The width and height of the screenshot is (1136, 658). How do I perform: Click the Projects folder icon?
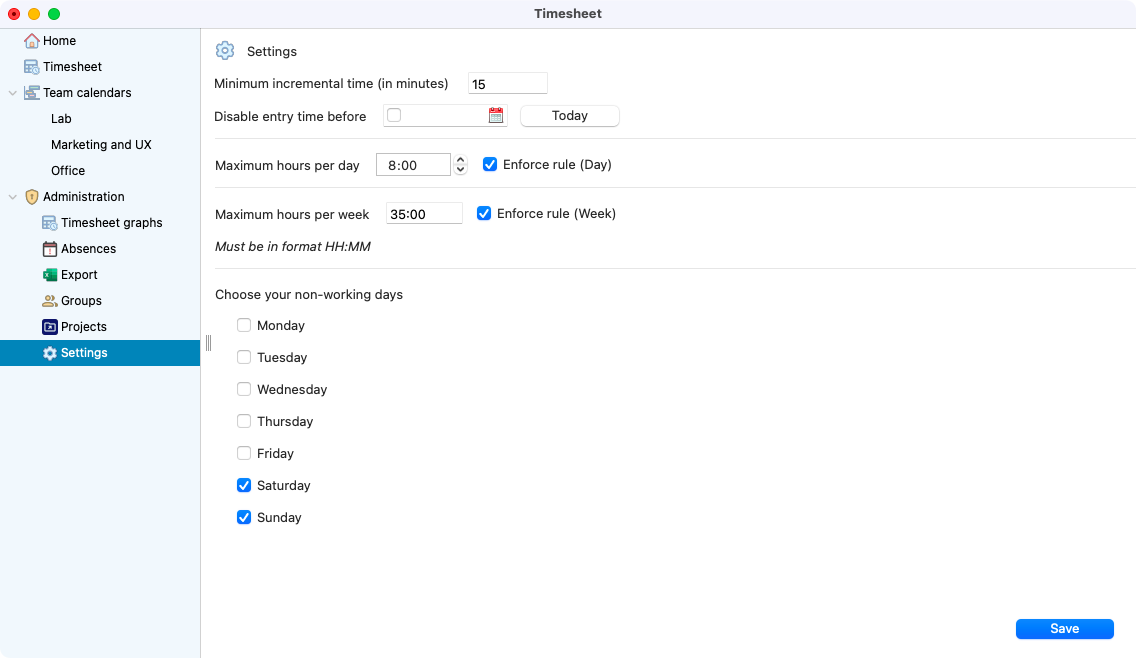tap(49, 327)
